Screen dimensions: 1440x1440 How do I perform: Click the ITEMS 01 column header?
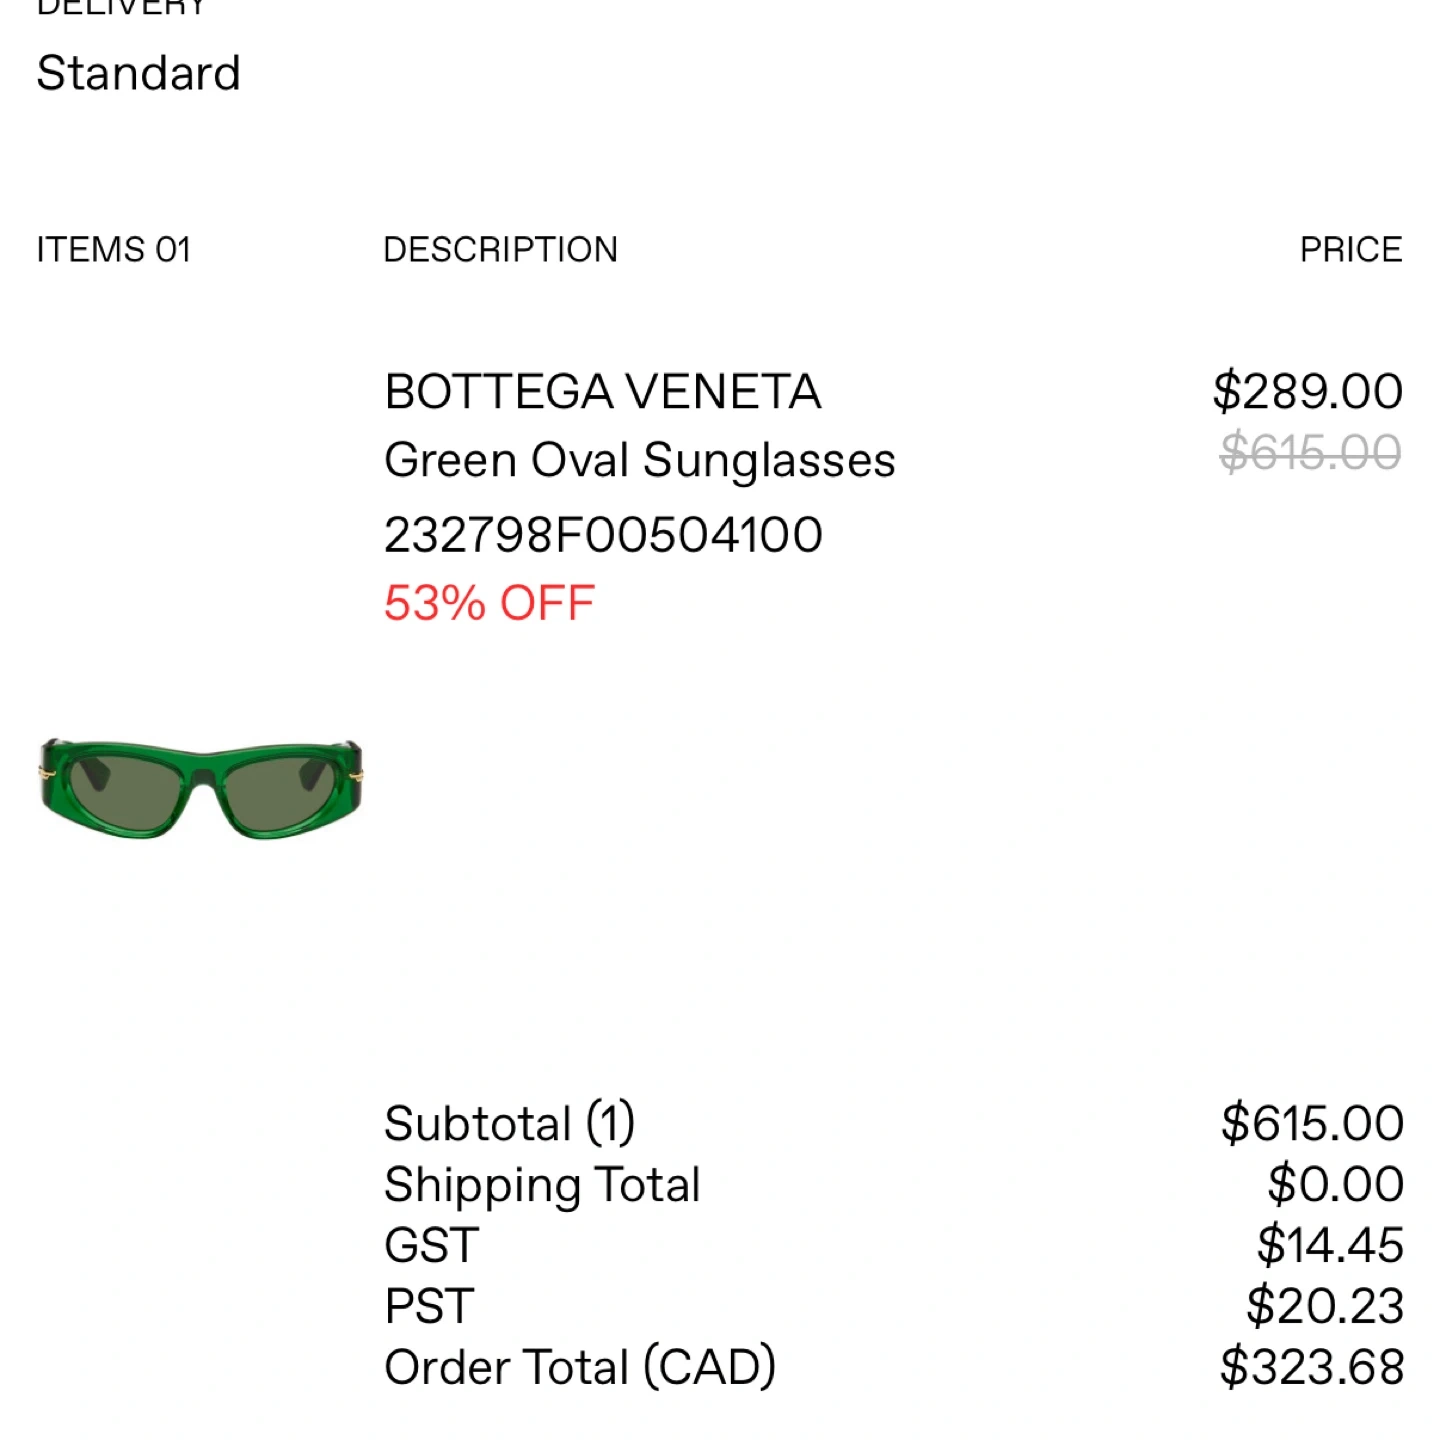pos(113,249)
